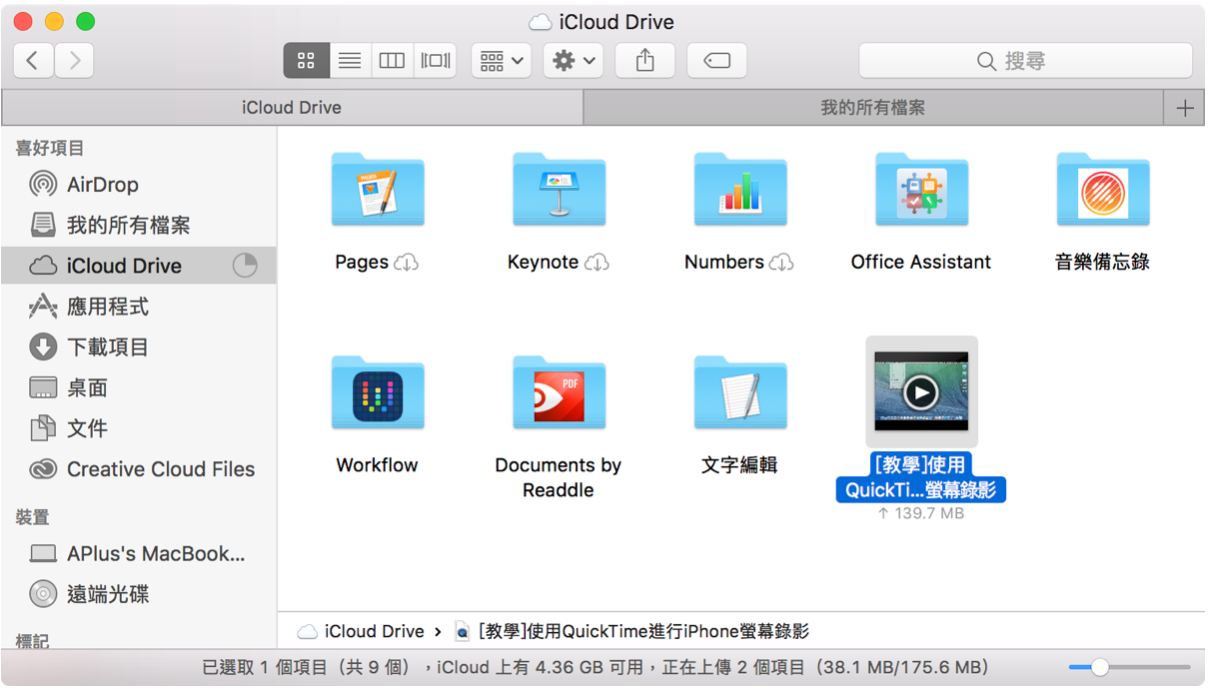Open the 音樂備忘錄 folder
This screenshot has height=690, width=1208.
click(x=1102, y=190)
